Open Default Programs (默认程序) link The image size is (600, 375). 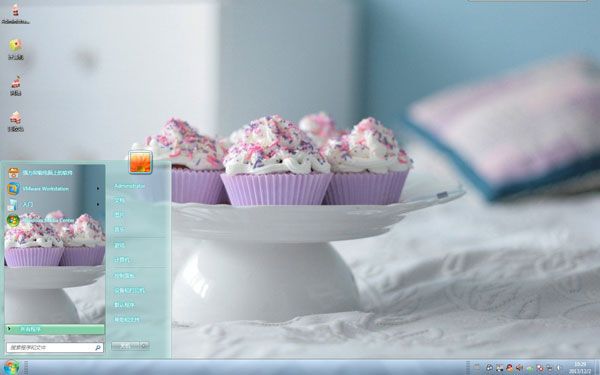124,305
